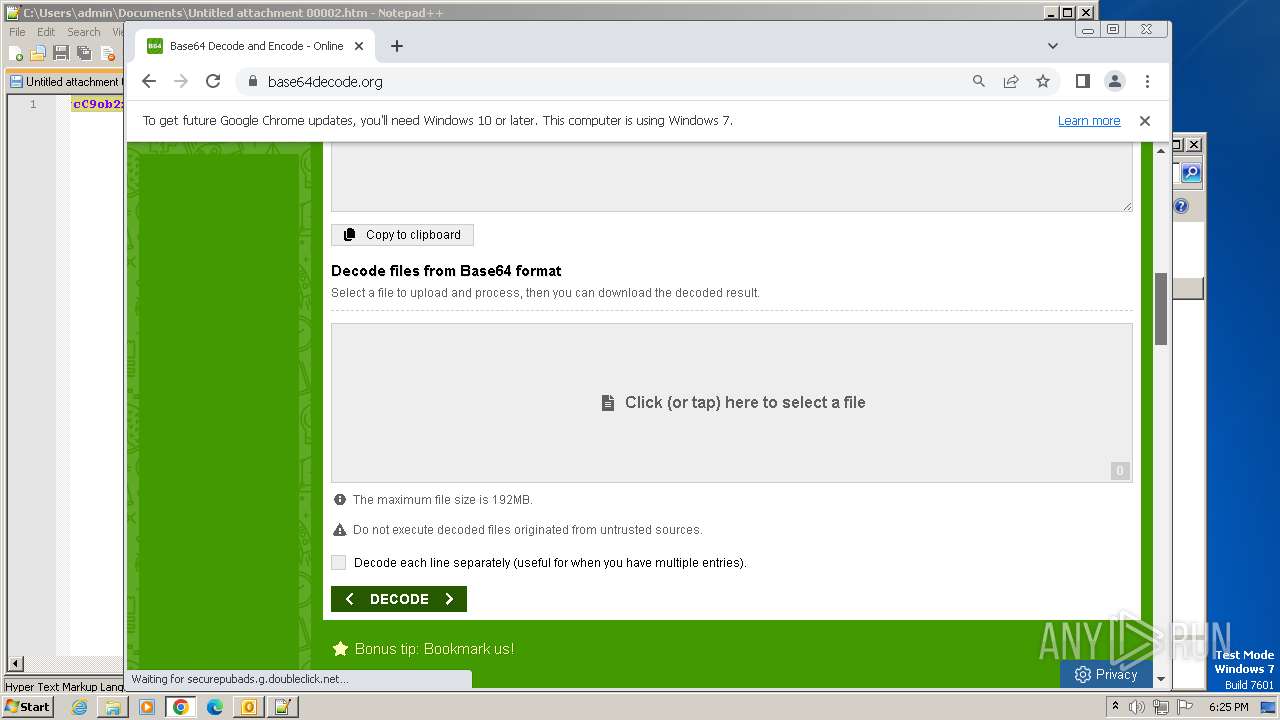Select Base64 Decode and Encode Chrome tab
The image size is (1280, 720).
click(256, 46)
